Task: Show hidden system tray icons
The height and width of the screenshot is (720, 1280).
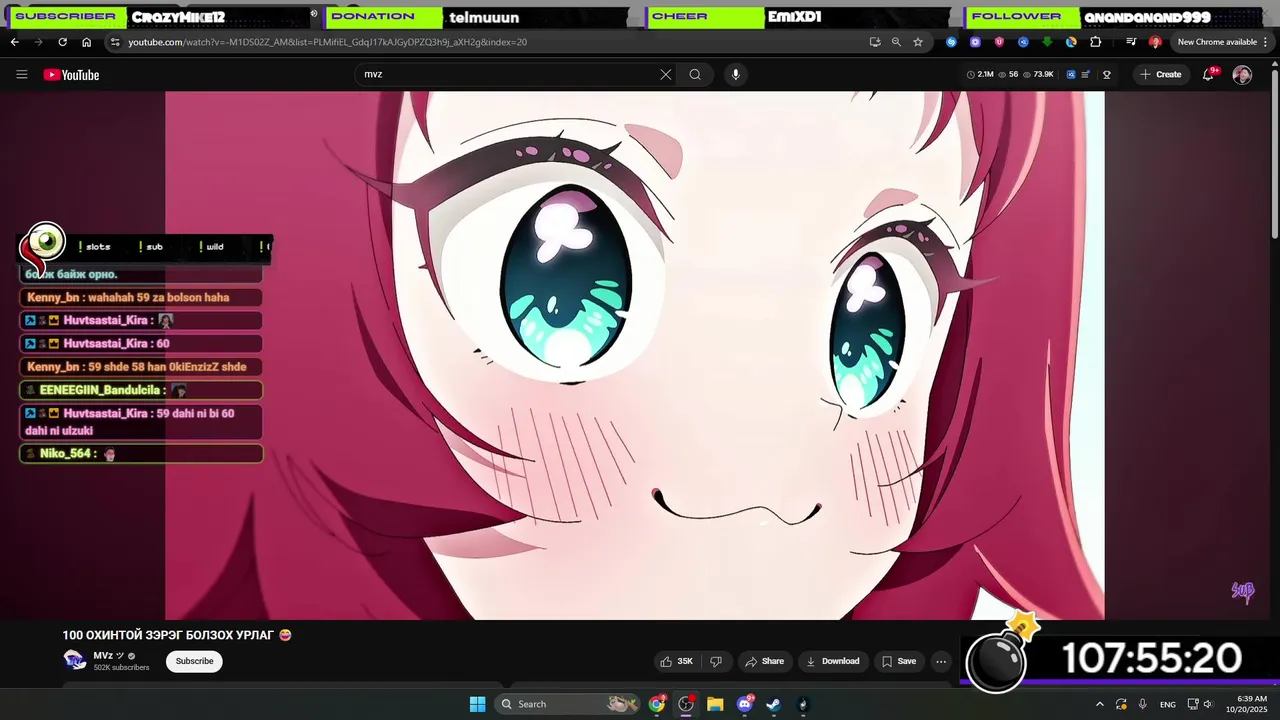Action: pyautogui.click(x=1100, y=704)
